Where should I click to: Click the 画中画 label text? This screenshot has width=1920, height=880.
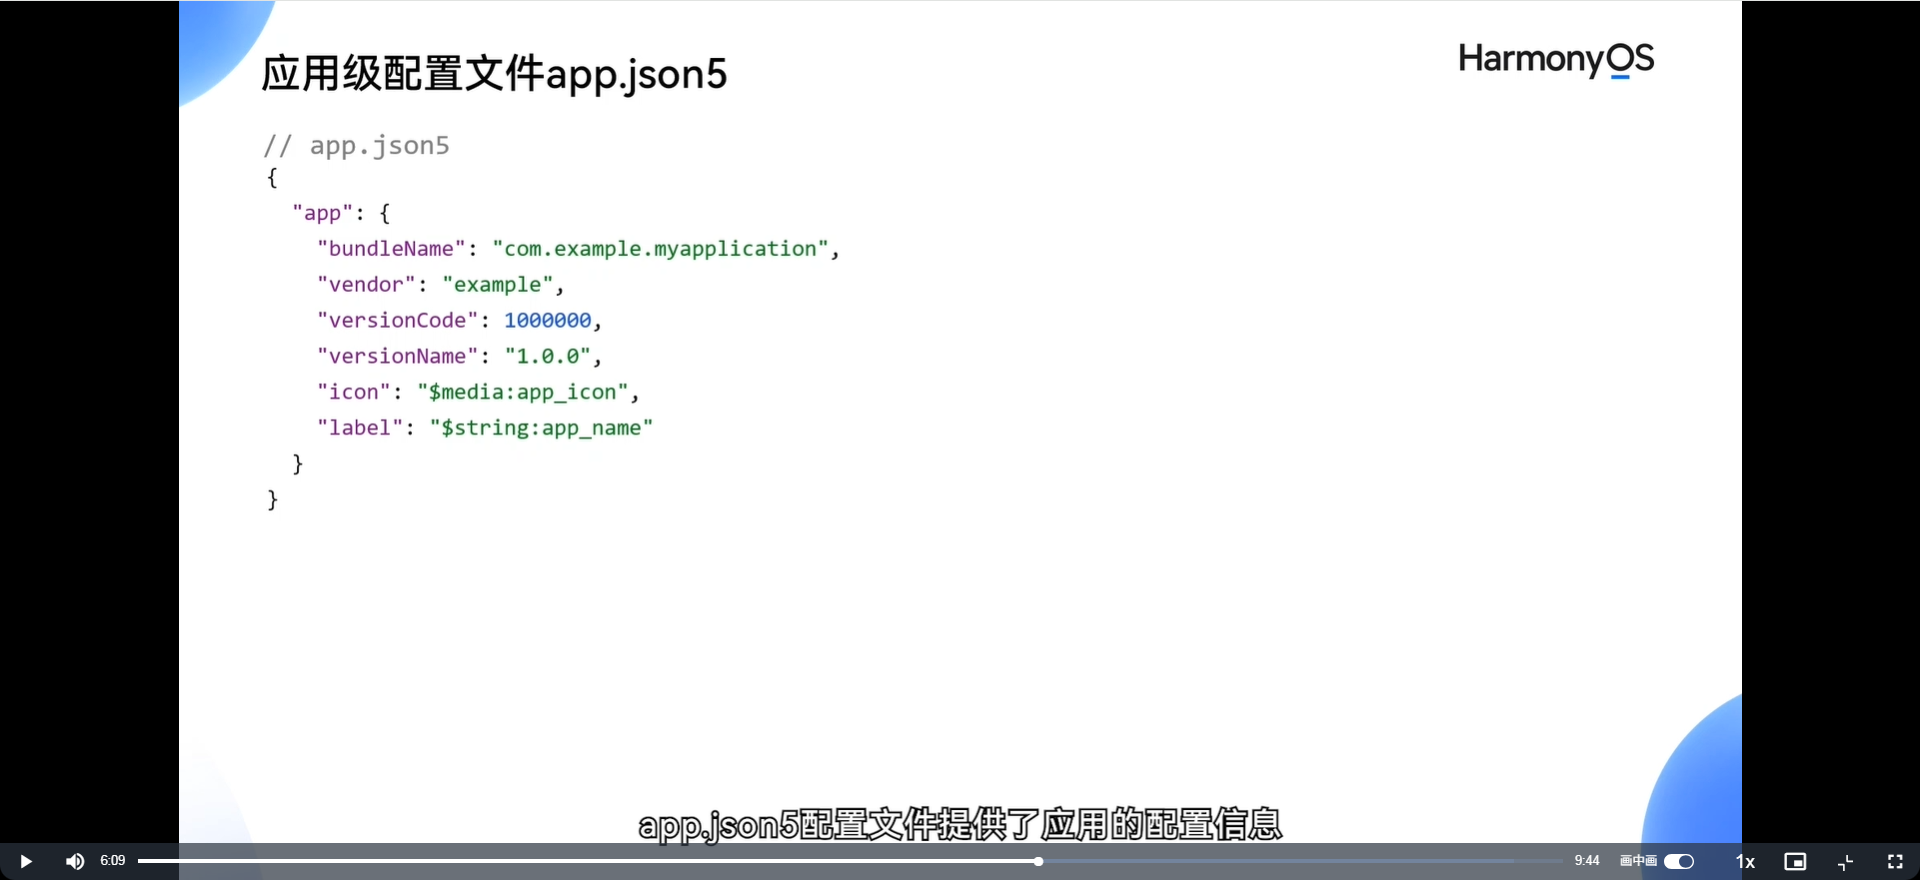(1638, 860)
